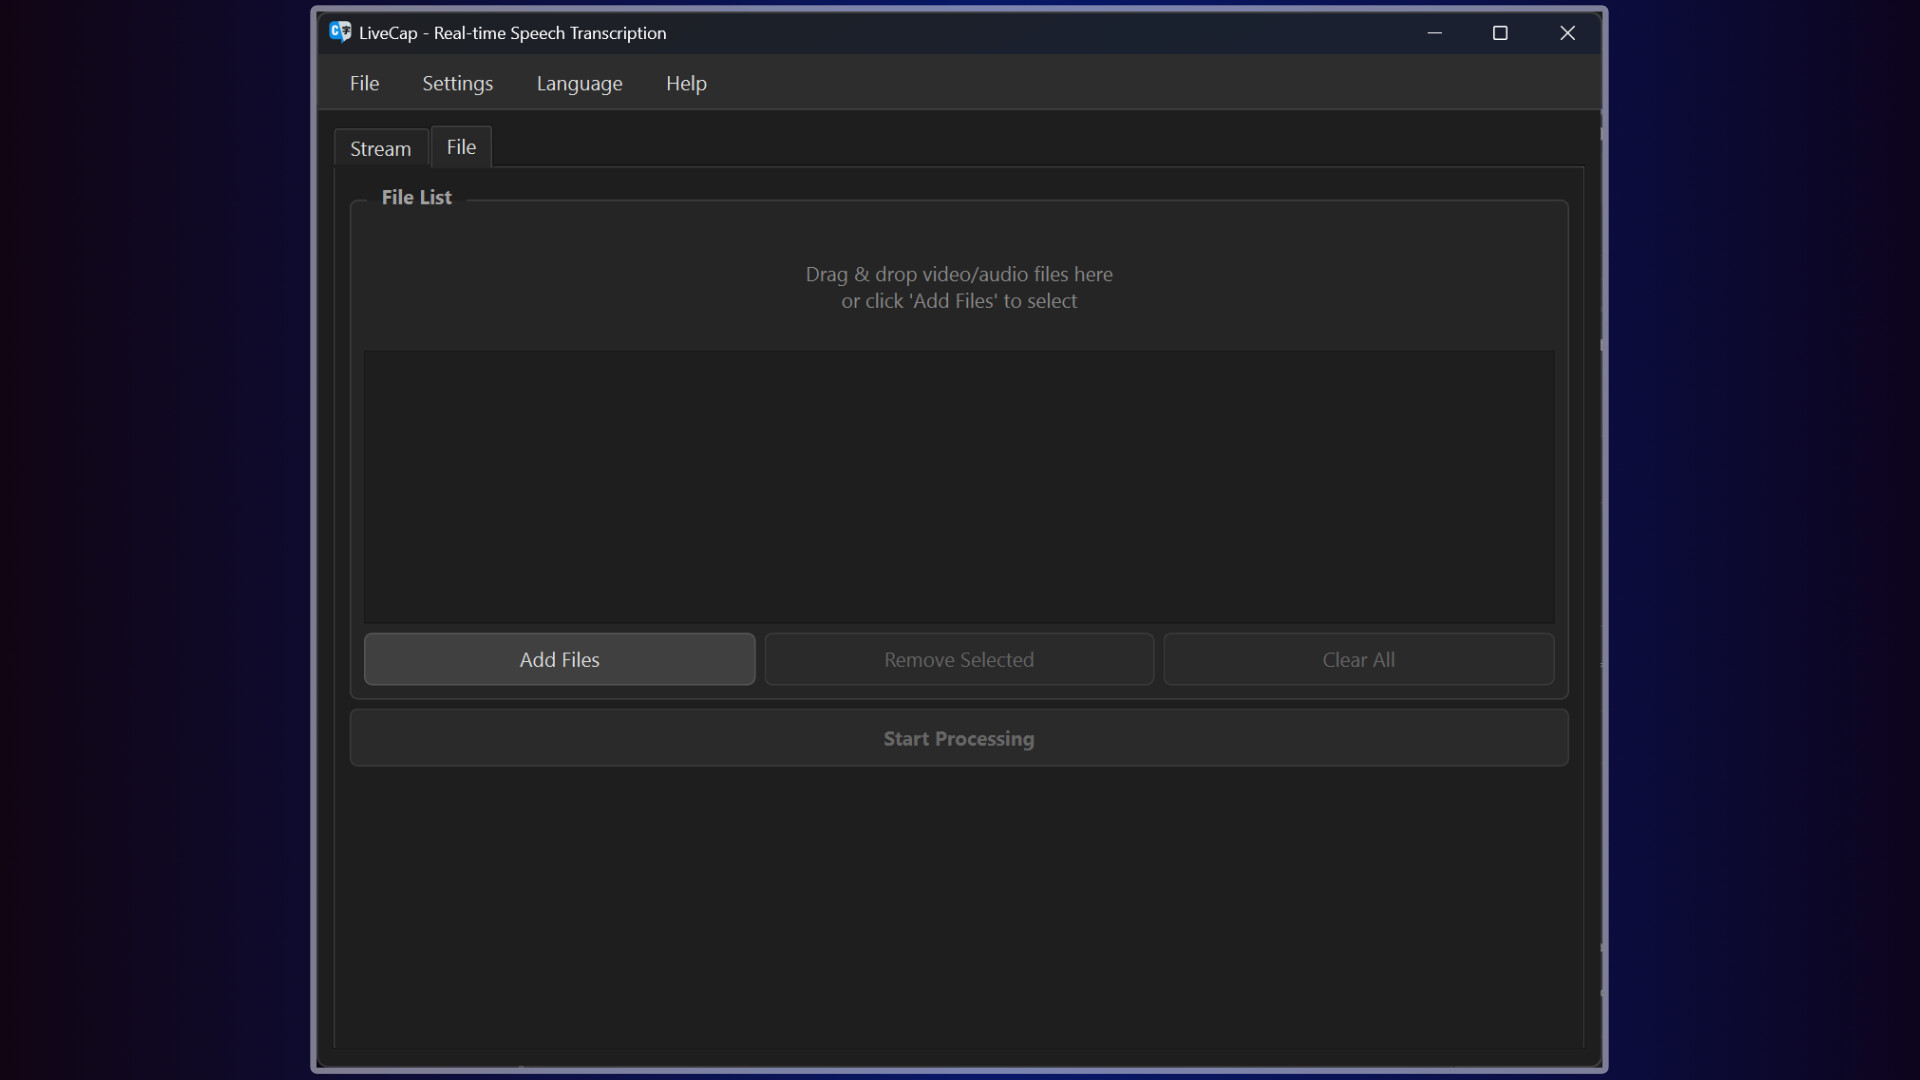Minimize the LiveCap window
Viewport: 1920px width, 1080px height.
point(1435,32)
